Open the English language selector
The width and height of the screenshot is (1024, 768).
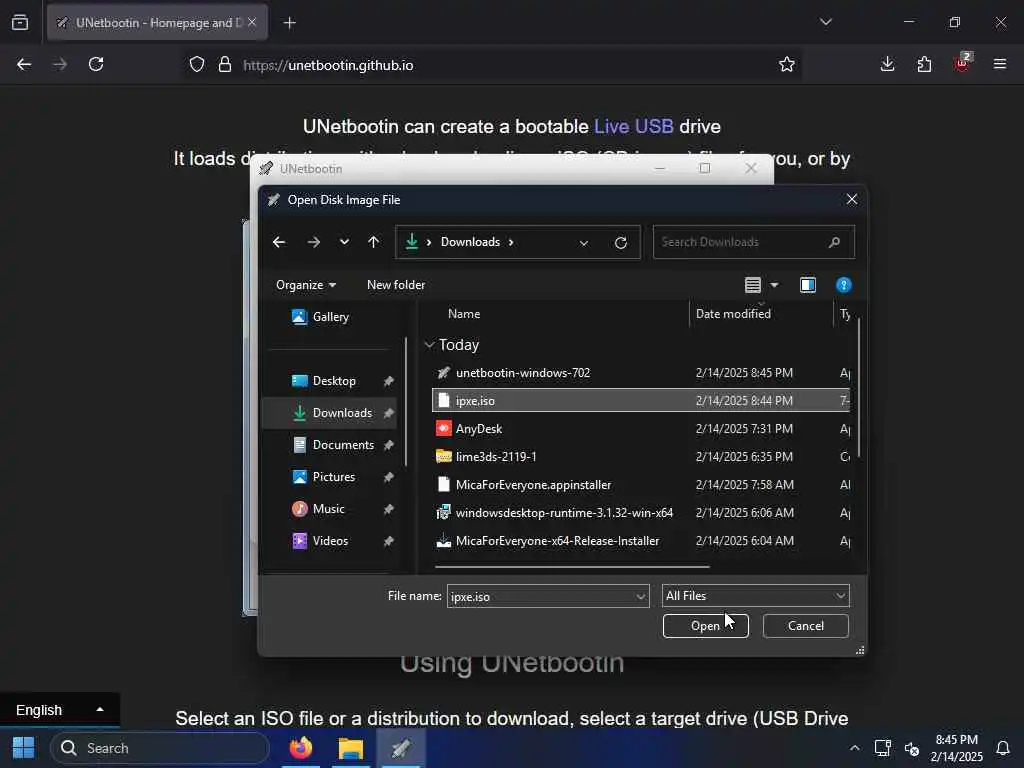point(59,710)
